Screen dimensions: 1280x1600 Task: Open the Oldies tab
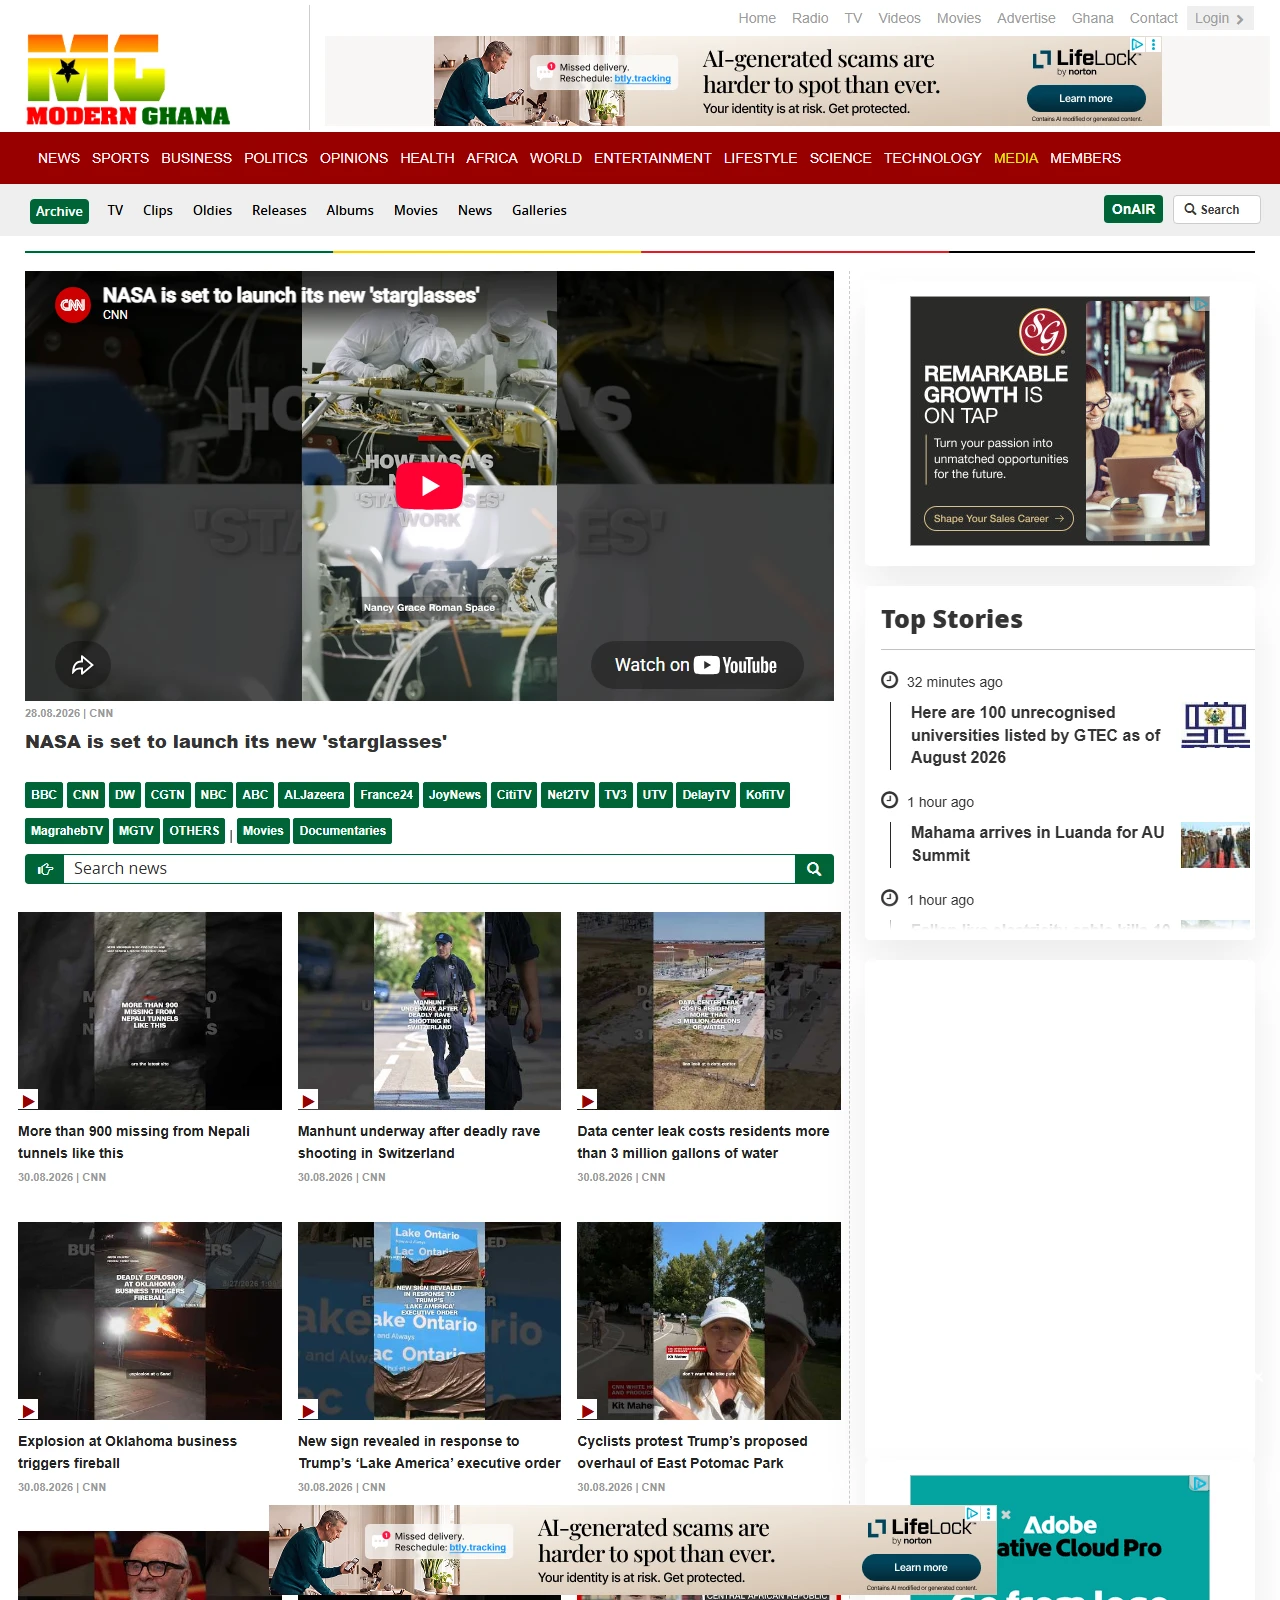[x=212, y=210]
